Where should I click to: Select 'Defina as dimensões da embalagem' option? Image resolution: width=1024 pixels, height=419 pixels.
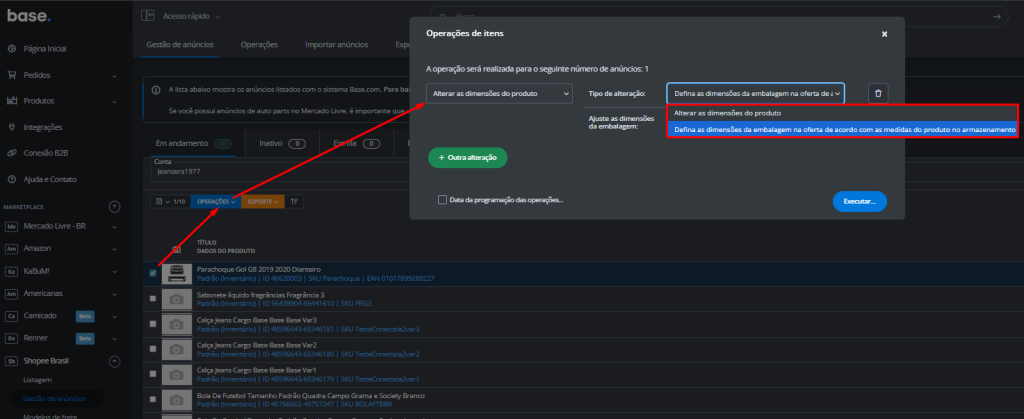click(x=842, y=129)
